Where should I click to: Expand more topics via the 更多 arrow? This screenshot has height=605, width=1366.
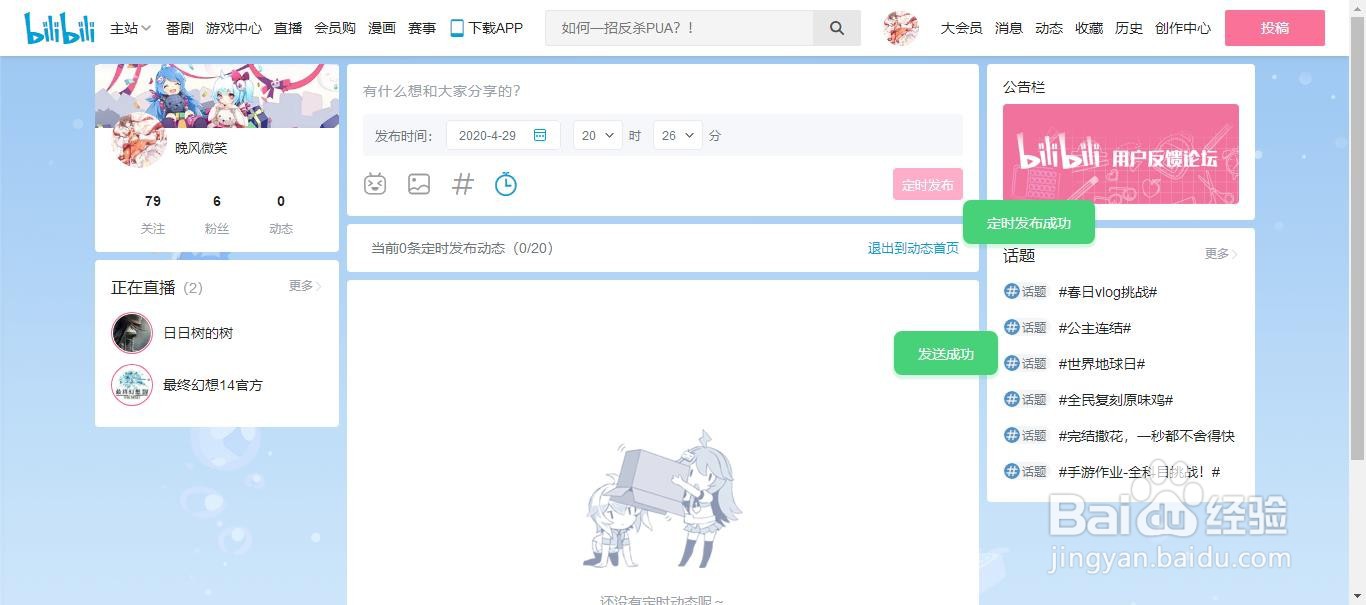coord(1219,255)
